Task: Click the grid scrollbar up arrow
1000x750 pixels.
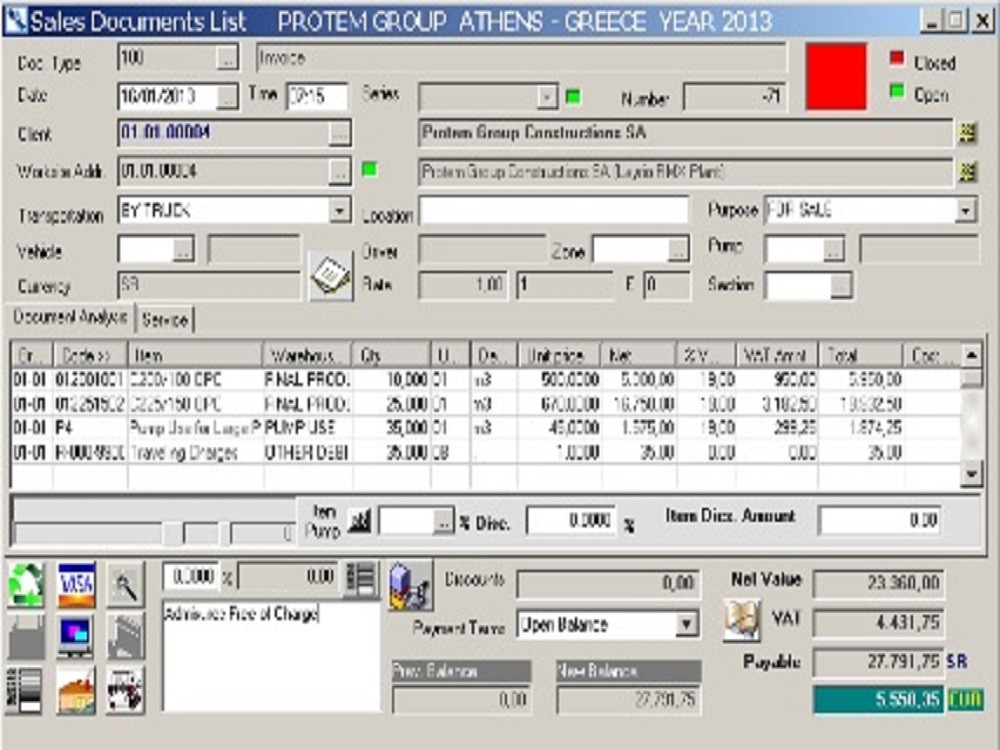Action: pyautogui.click(x=971, y=355)
